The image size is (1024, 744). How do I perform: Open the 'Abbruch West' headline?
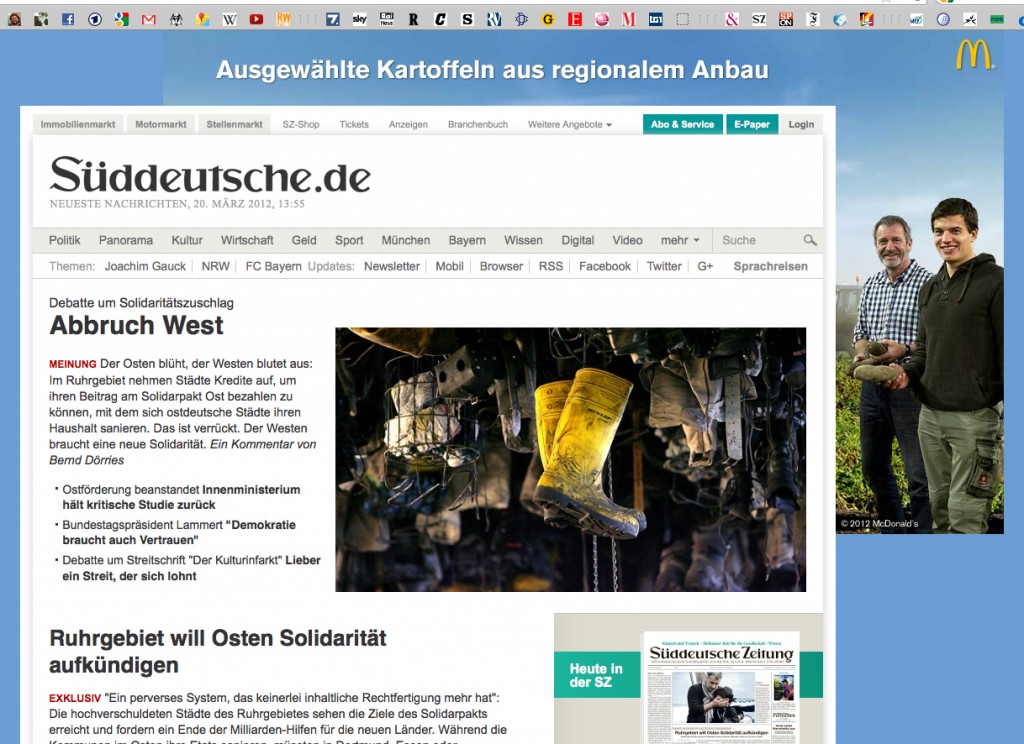[136, 325]
